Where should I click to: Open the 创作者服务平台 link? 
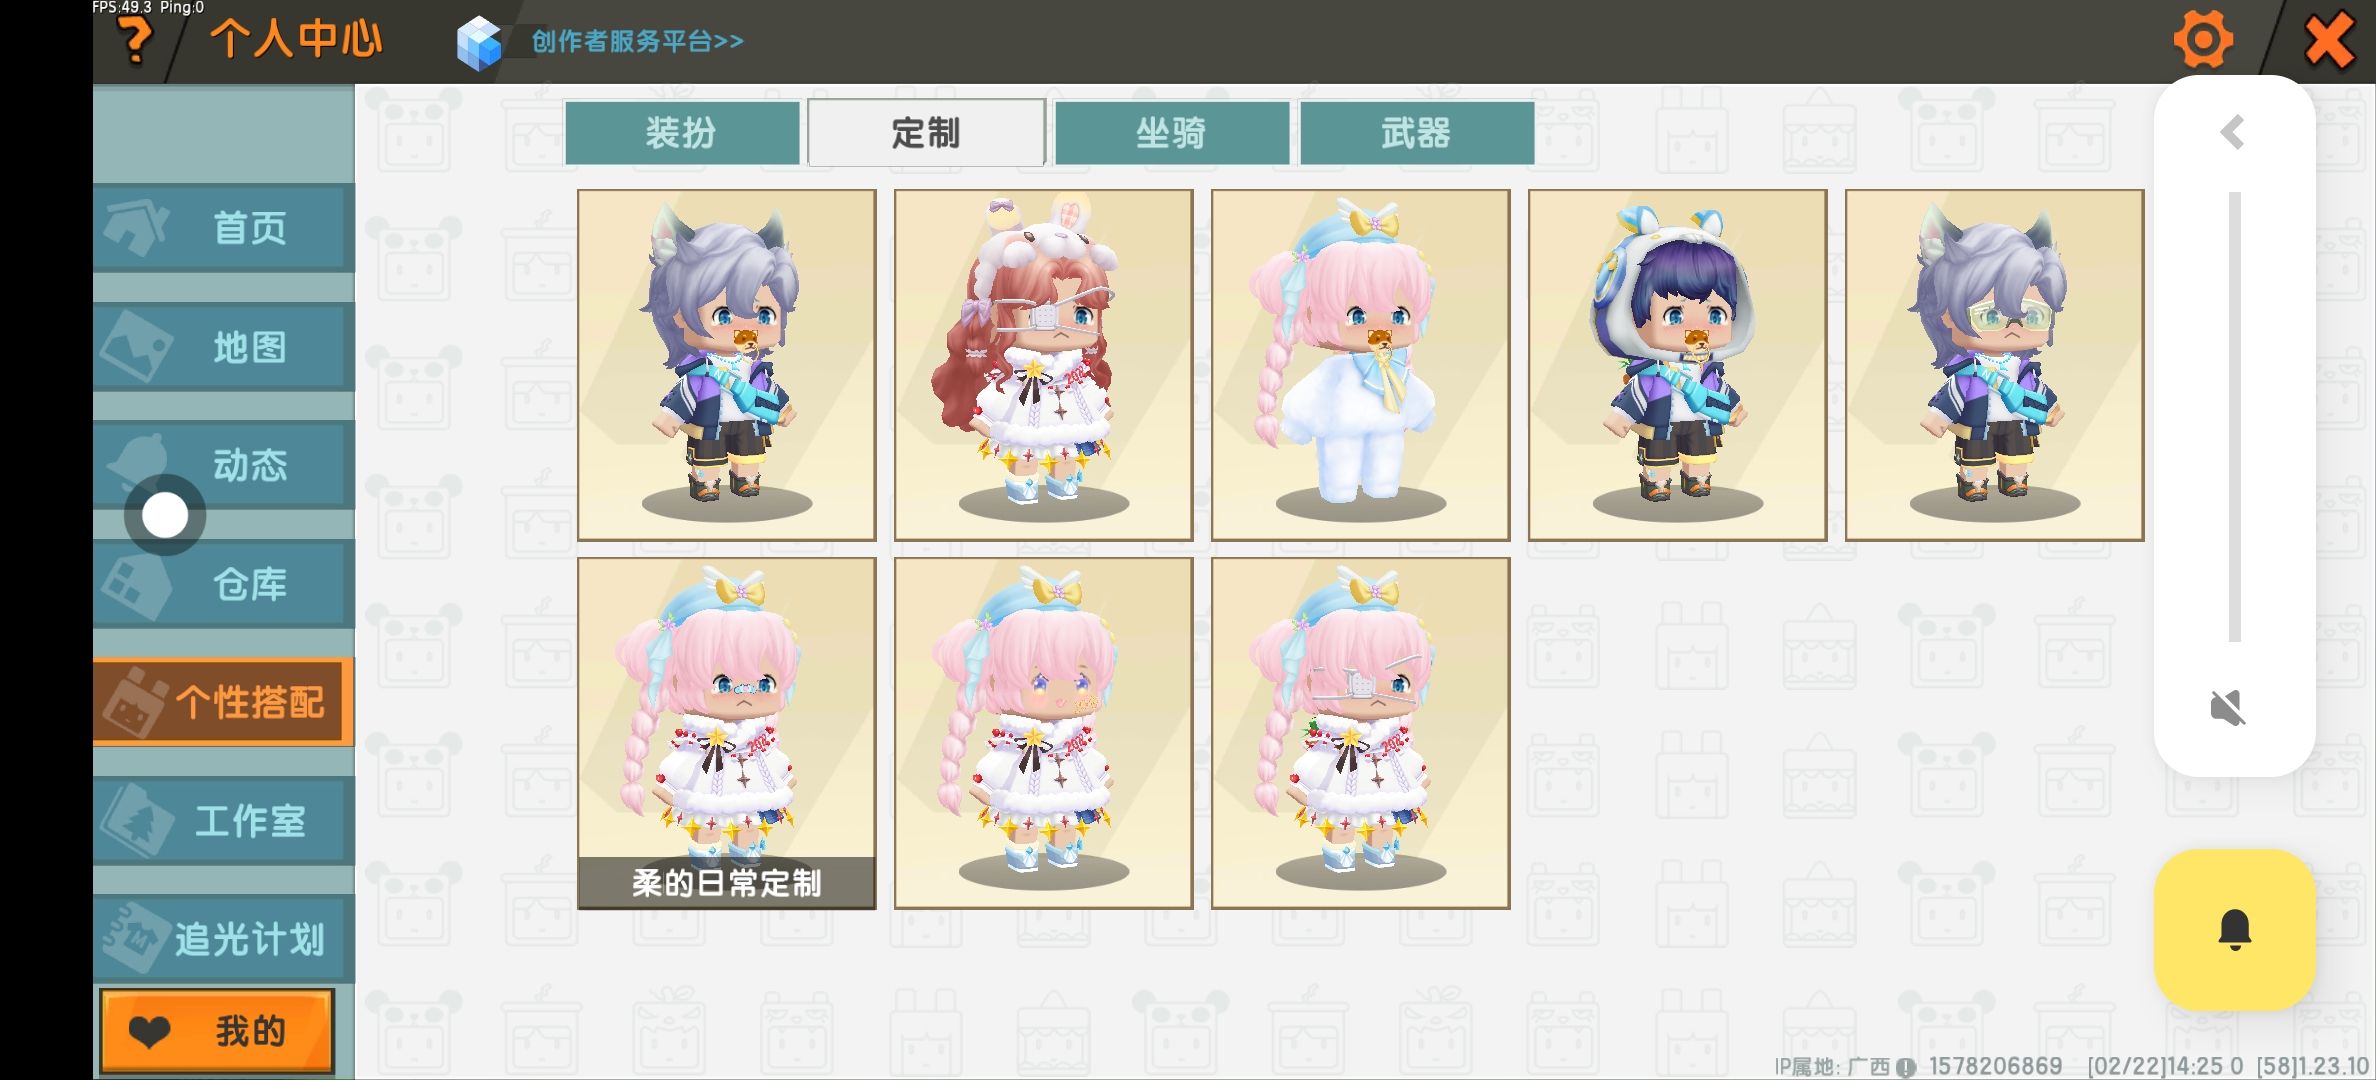(x=637, y=41)
